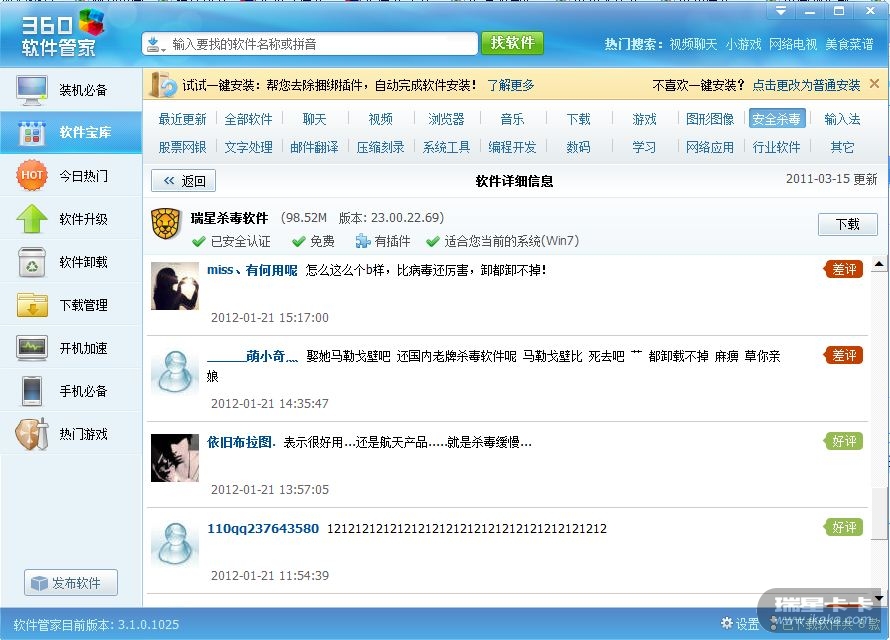This screenshot has width=890, height=640.
Task: Switch to 输入法 category tab
Action: coord(842,119)
